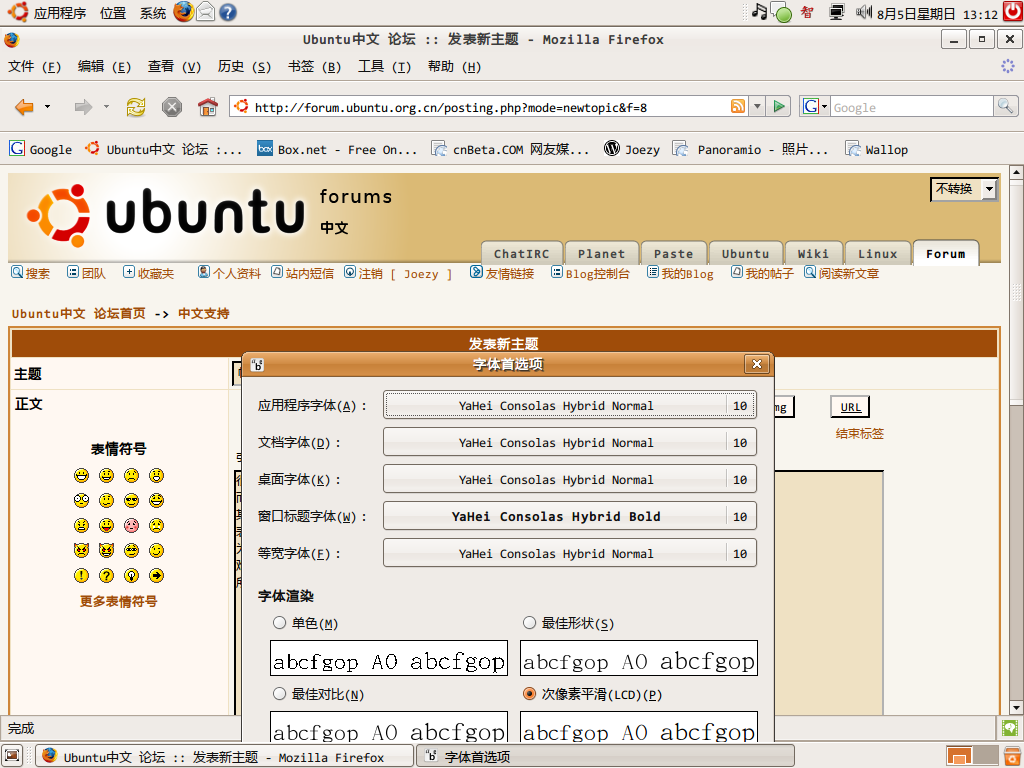
Task: Open the chat bubble tray icon with green status dot
Action: [x=781, y=12]
